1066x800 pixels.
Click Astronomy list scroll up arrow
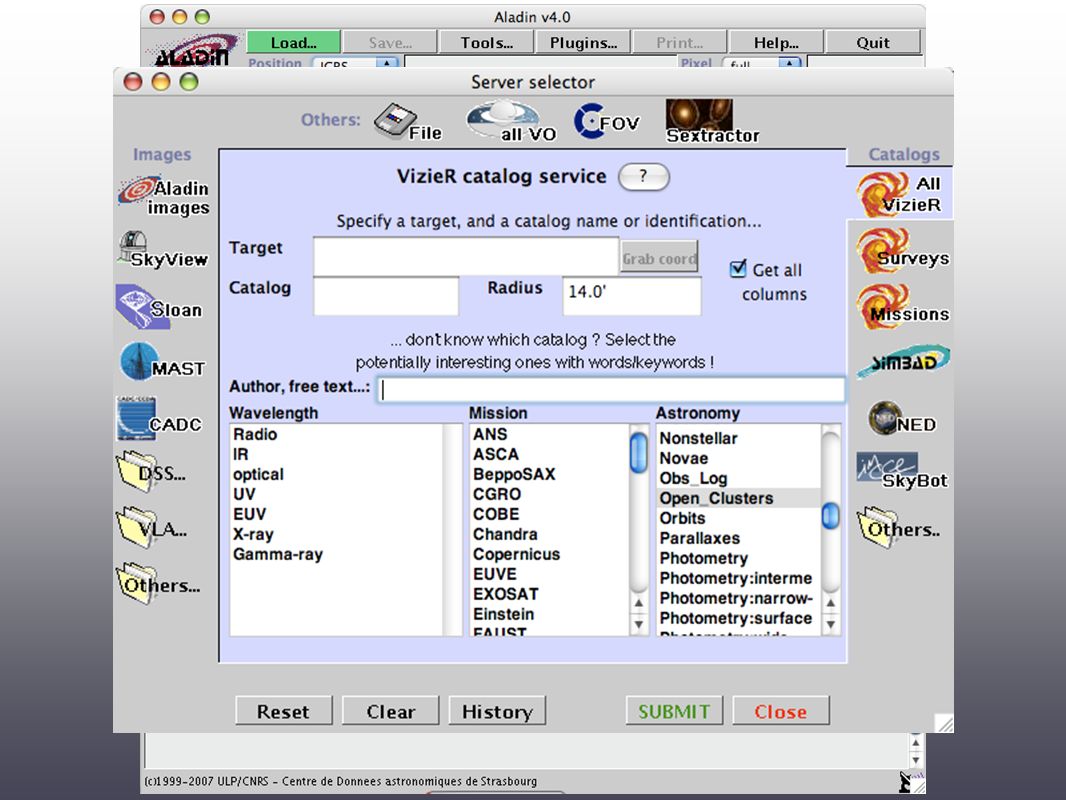[830, 603]
